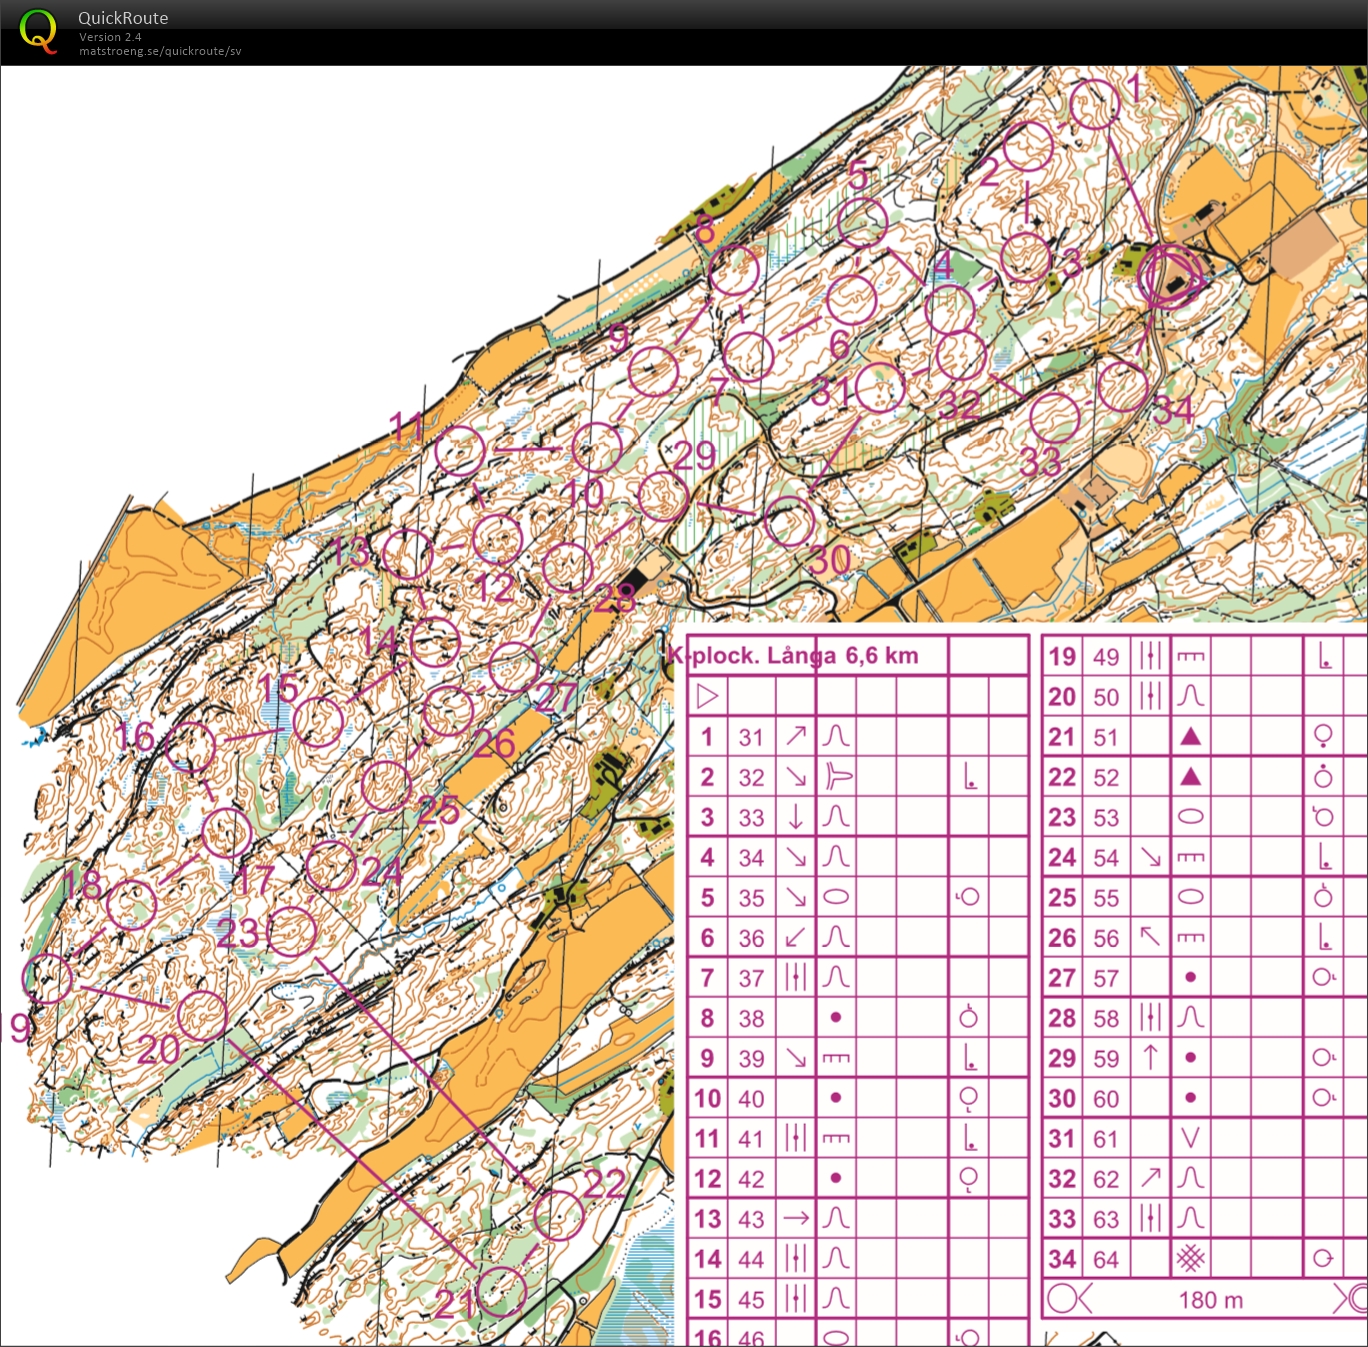Click control code '38' in the table
Screen dimensions: 1368x1347
pyautogui.click(x=752, y=1018)
